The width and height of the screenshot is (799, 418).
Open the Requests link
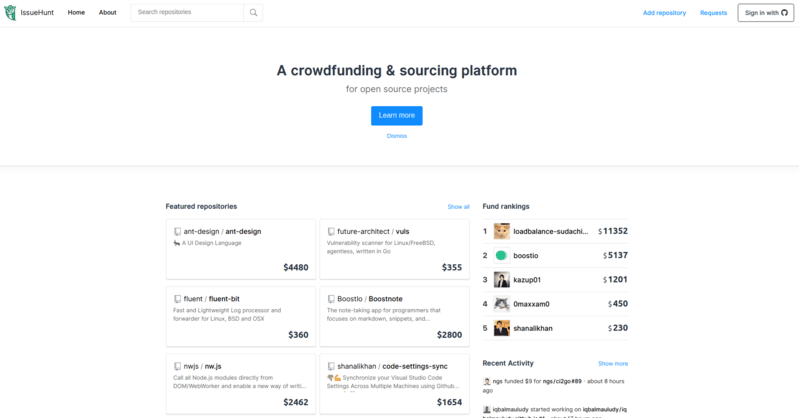click(x=713, y=13)
